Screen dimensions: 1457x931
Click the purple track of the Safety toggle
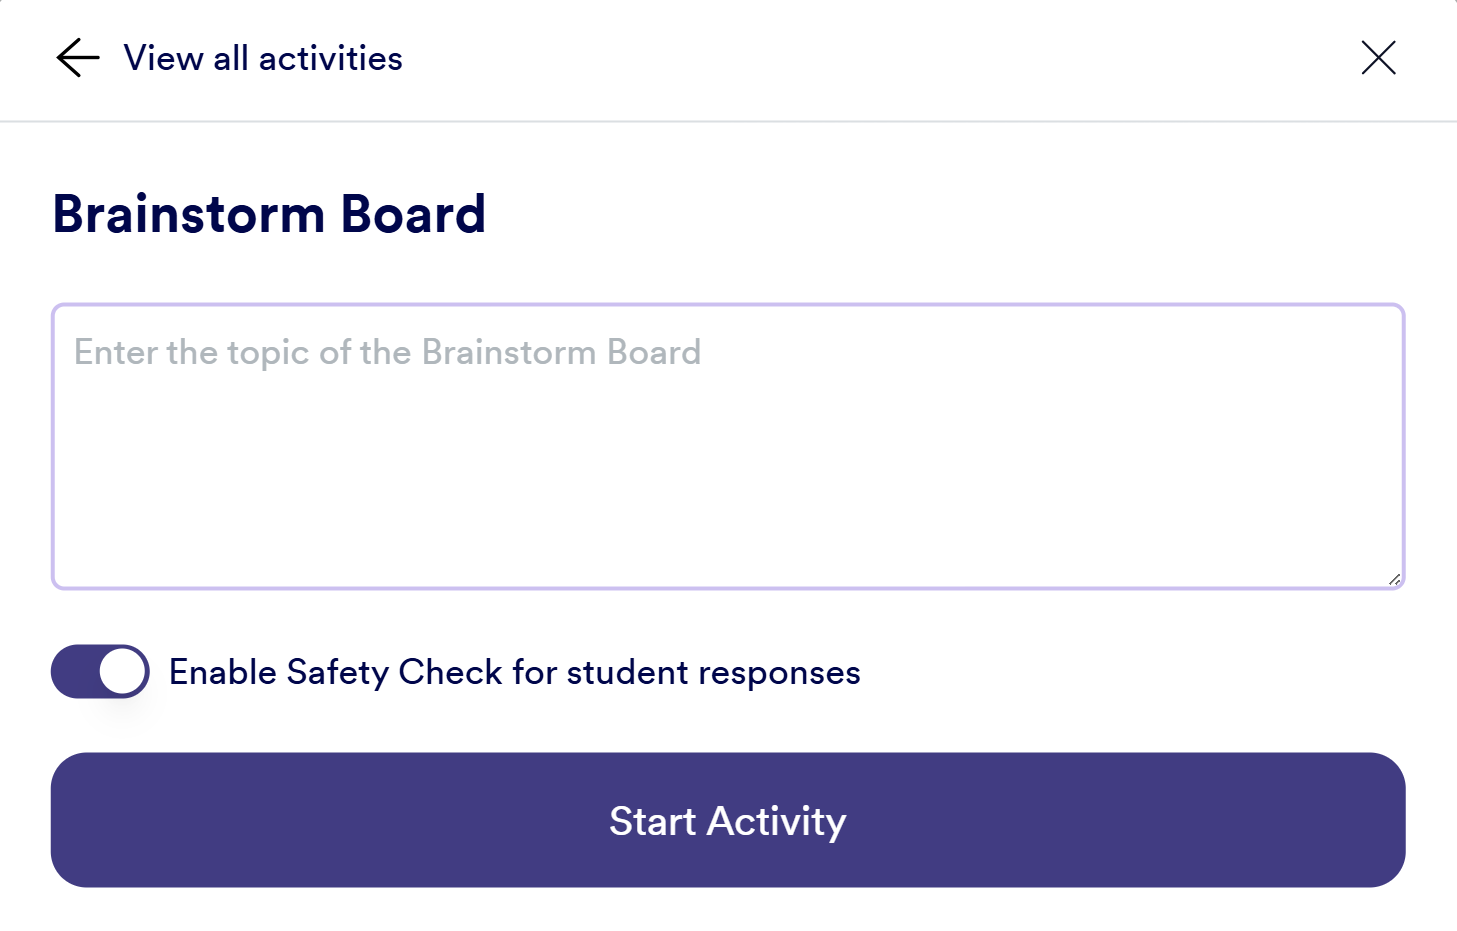[x=74, y=672]
